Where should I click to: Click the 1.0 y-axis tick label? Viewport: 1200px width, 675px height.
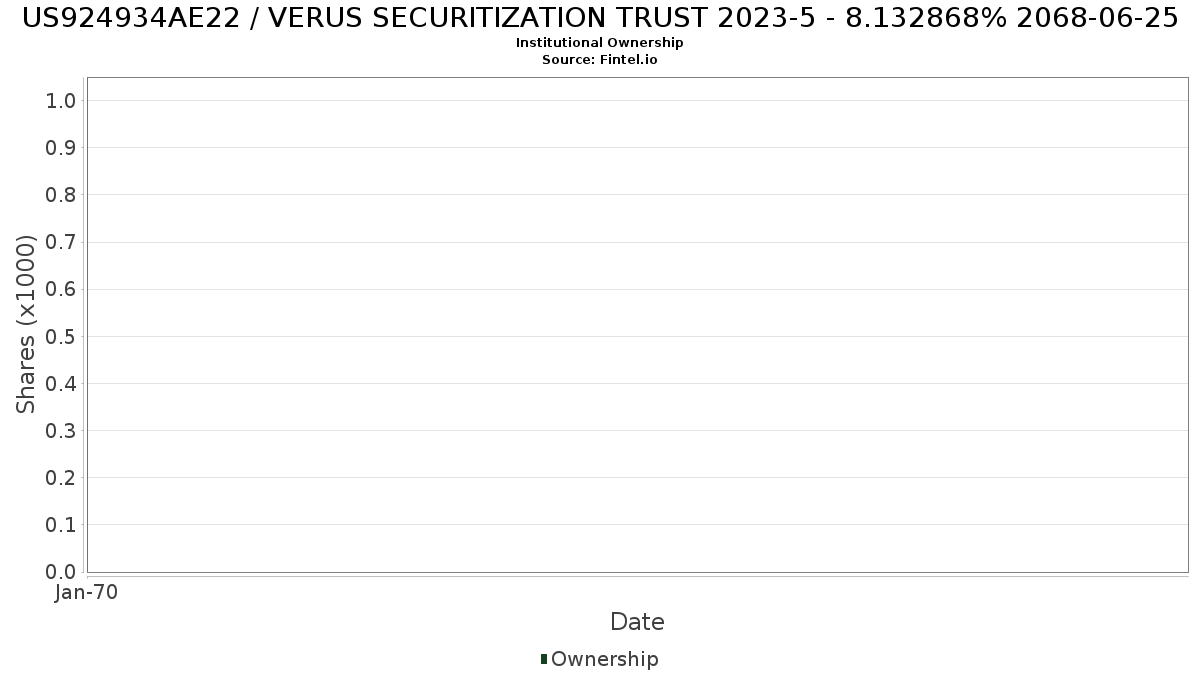click(x=60, y=100)
